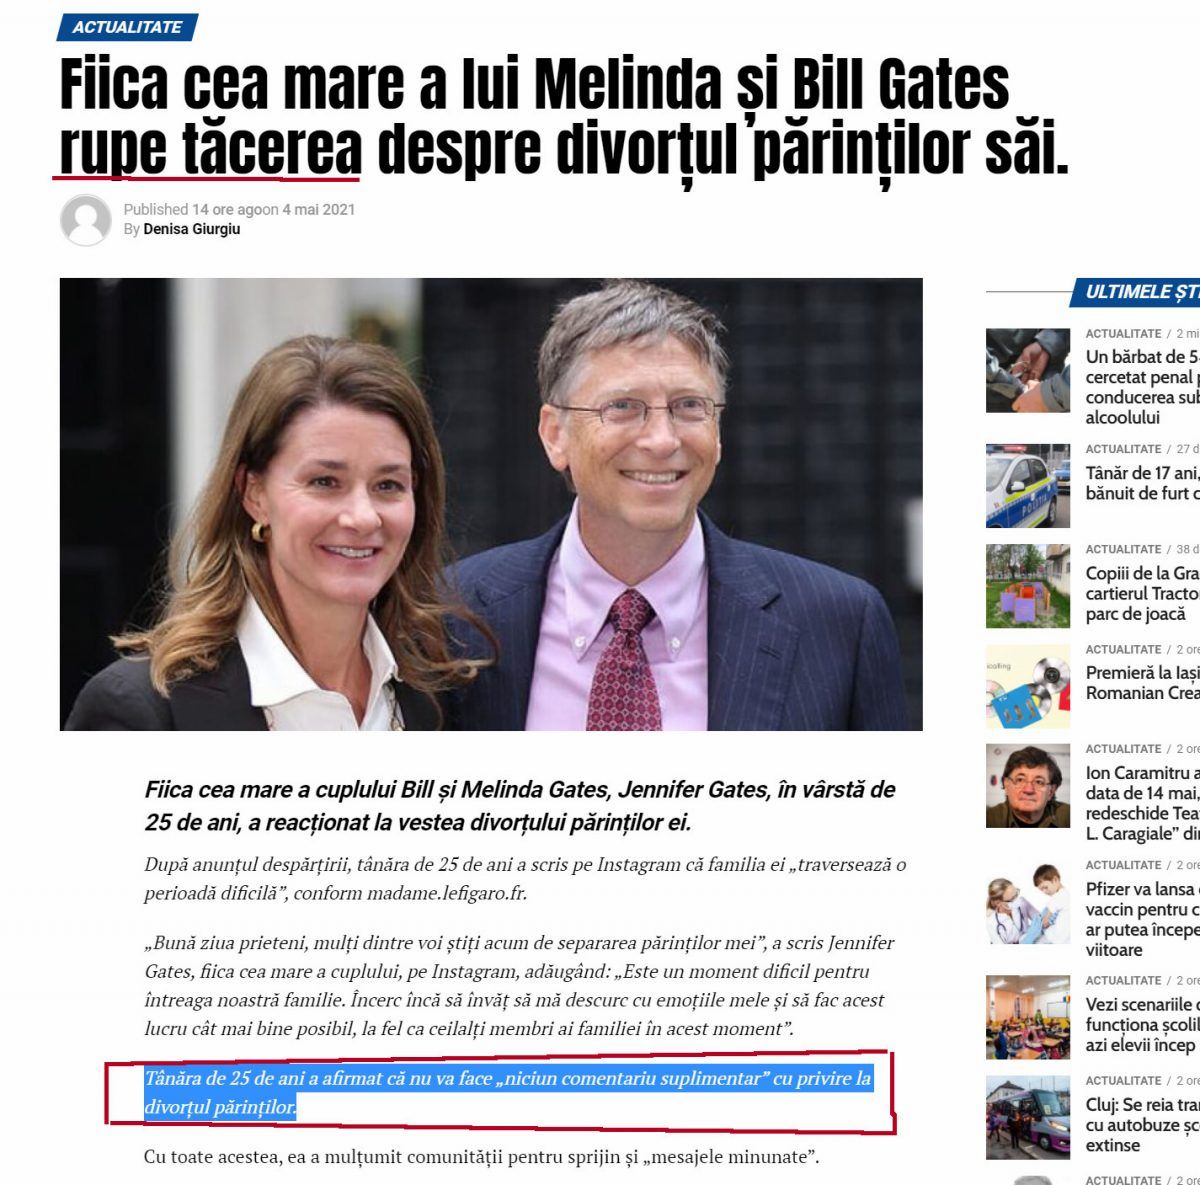Image resolution: width=1200 pixels, height=1185 pixels.
Task: Open 'Tânăr de 17 ani' news headline
Action: [1143, 483]
